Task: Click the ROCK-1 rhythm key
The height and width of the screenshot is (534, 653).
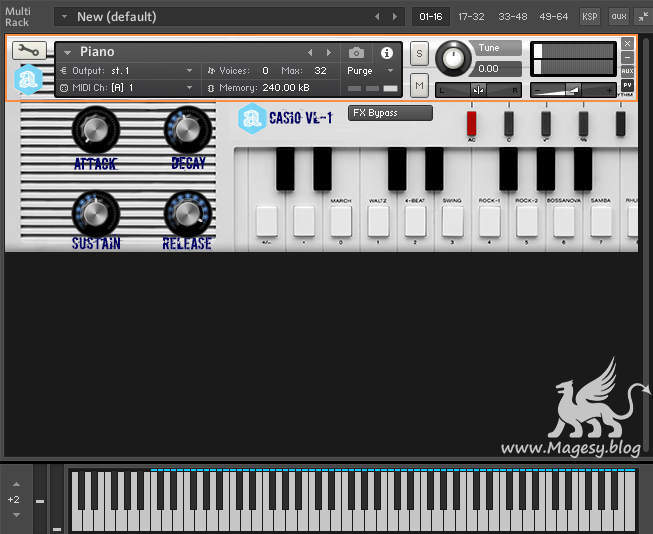Action: point(490,221)
